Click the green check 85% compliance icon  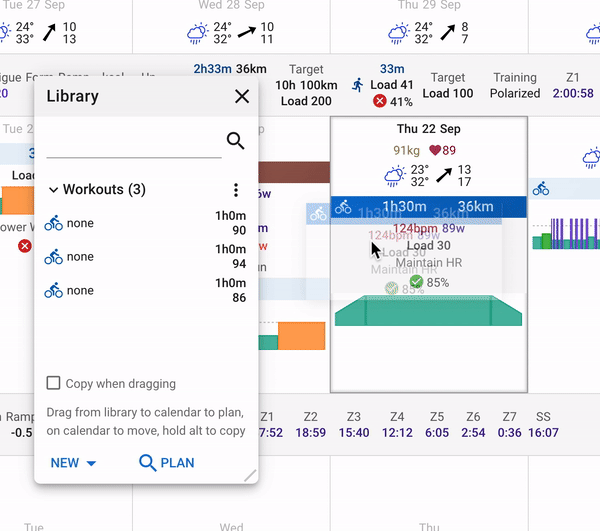click(416, 282)
